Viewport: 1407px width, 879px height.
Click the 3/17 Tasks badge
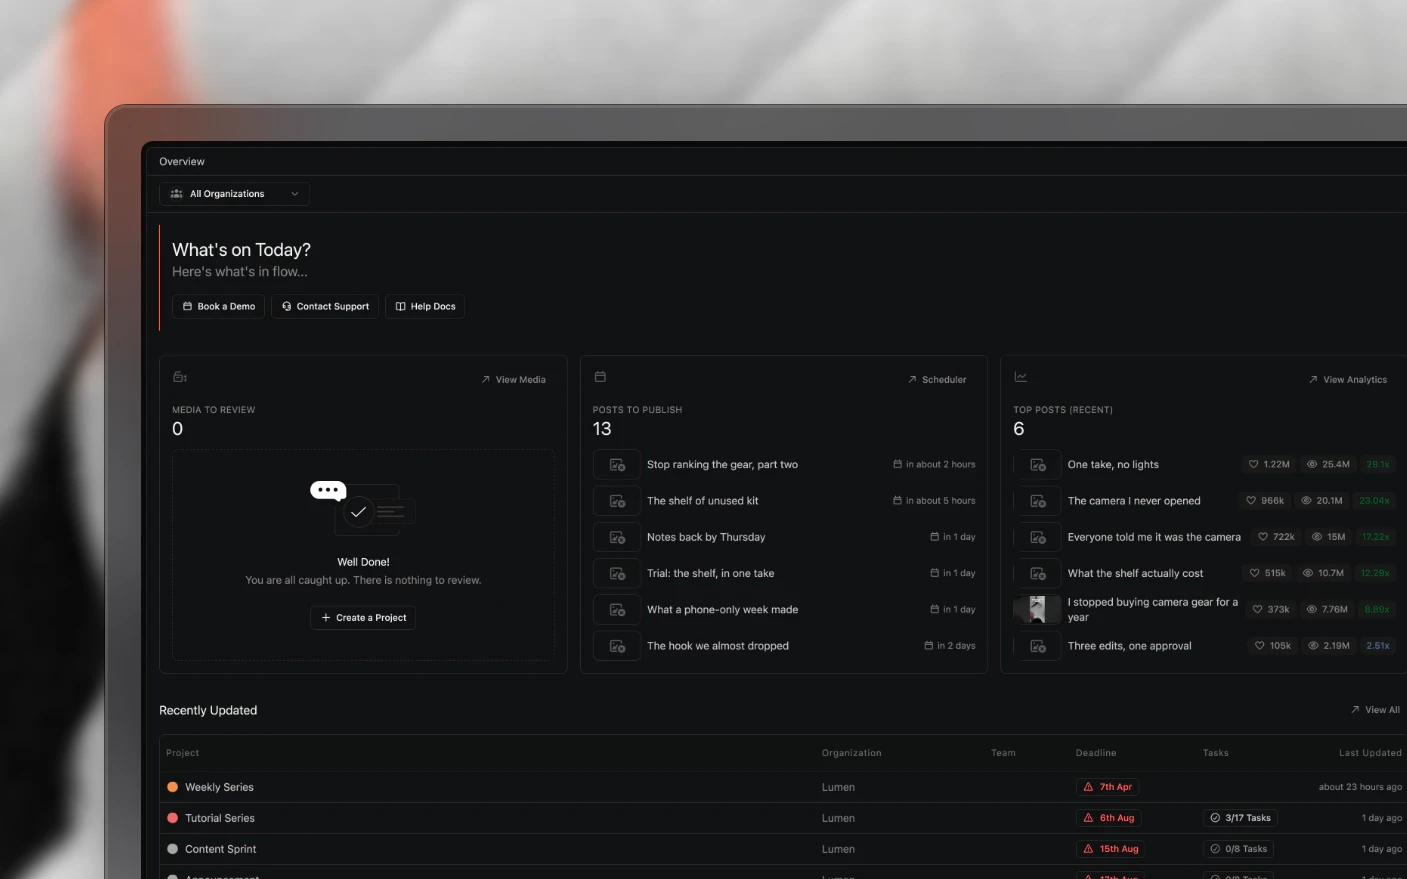pyautogui.click(x=1241, y=818)
